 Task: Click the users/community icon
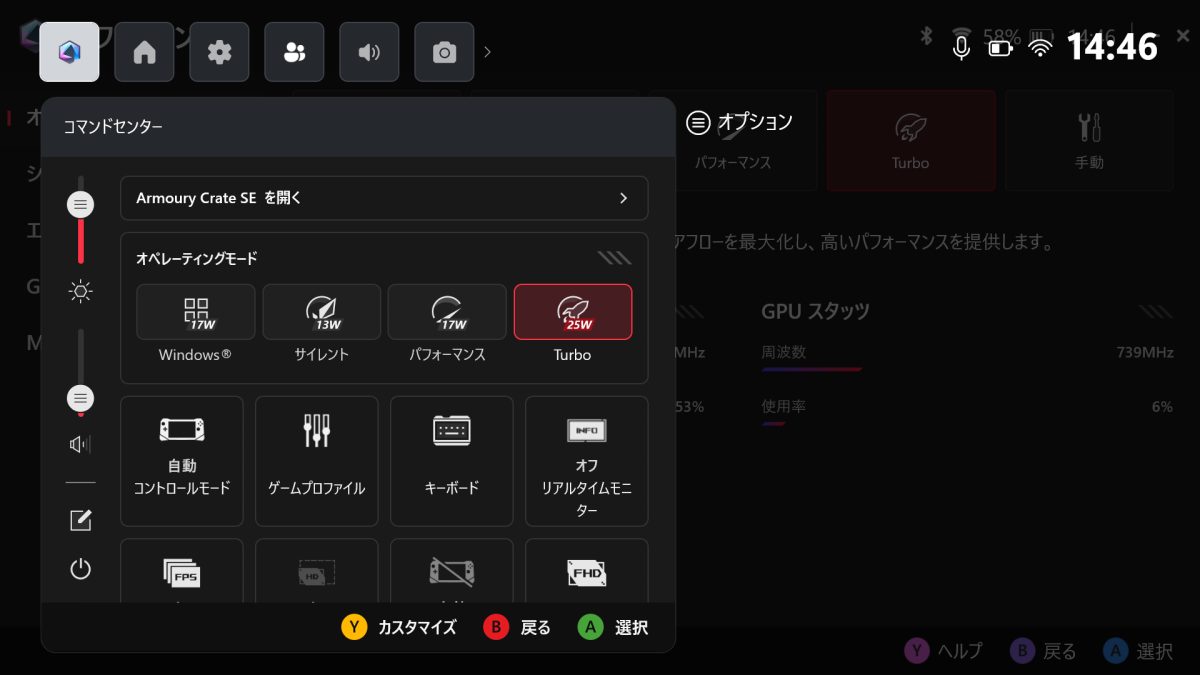click(x=294, y=52)
